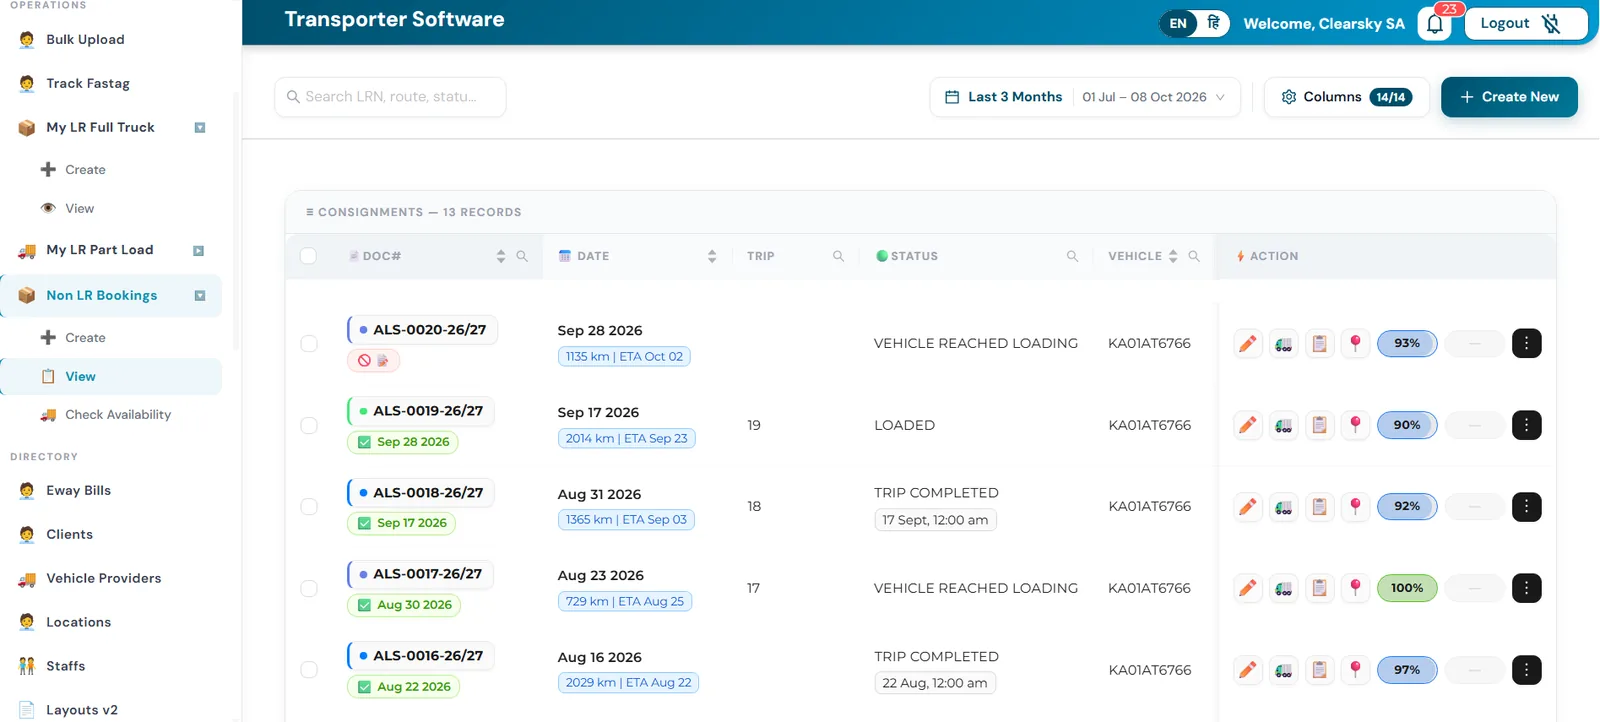Open more options menu for ALS-0020-26/27
1600x722 pixels.
tap(1526, 344)
